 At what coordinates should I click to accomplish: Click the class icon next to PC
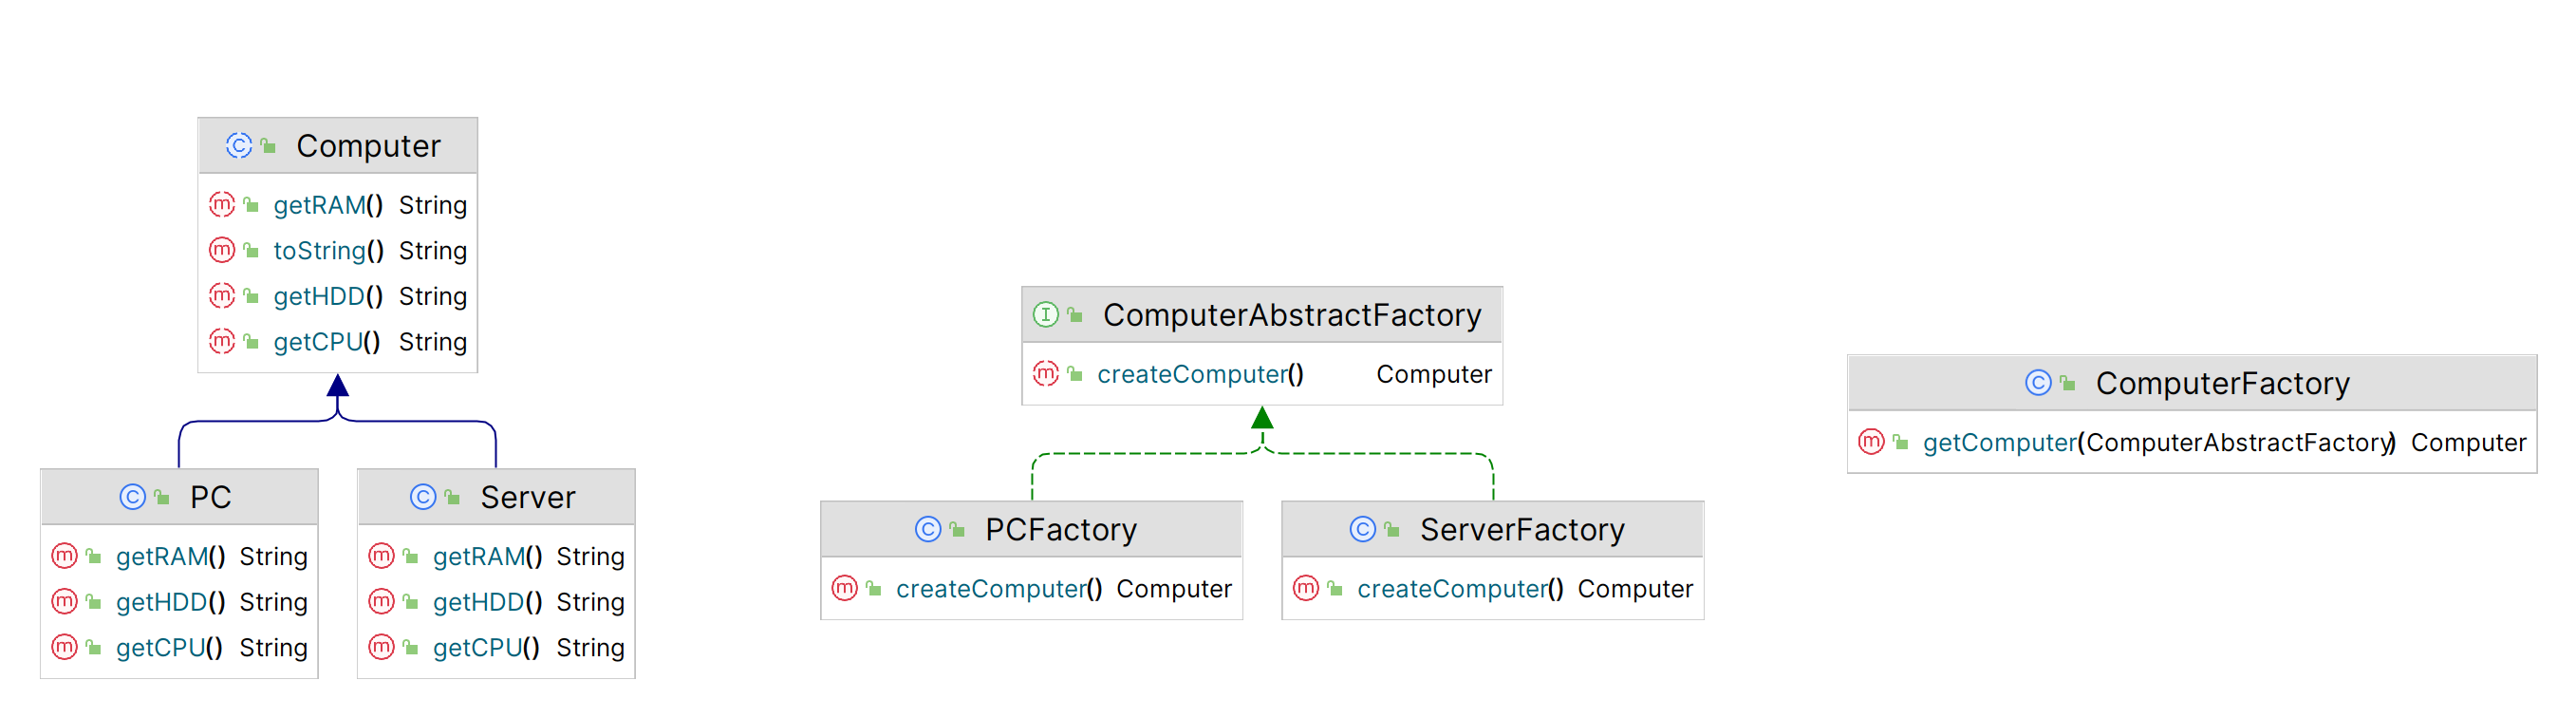[132, 497]
